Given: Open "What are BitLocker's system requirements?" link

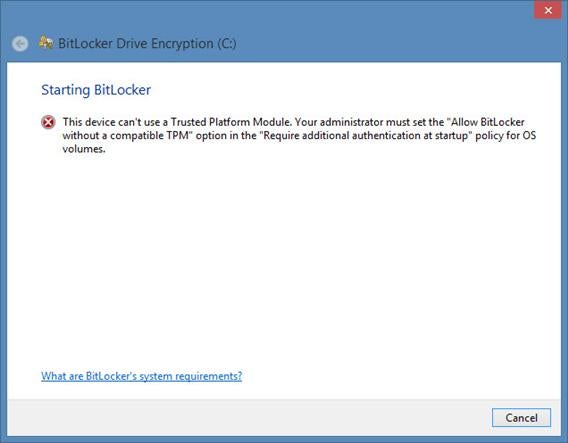Looking at the screenshot, I should tap(141, 376).
